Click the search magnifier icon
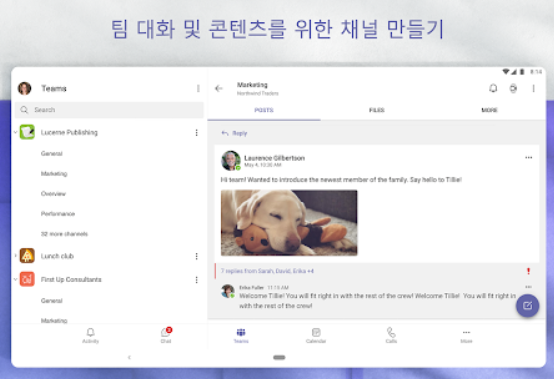This screenshot has width=554, height=379. point(24,110)
